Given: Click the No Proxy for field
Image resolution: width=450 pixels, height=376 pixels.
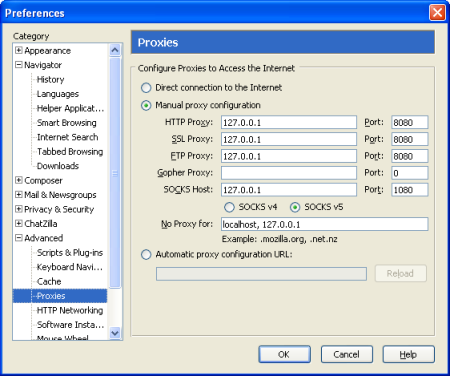Looking at the screenshot, I should coord(325,224).
